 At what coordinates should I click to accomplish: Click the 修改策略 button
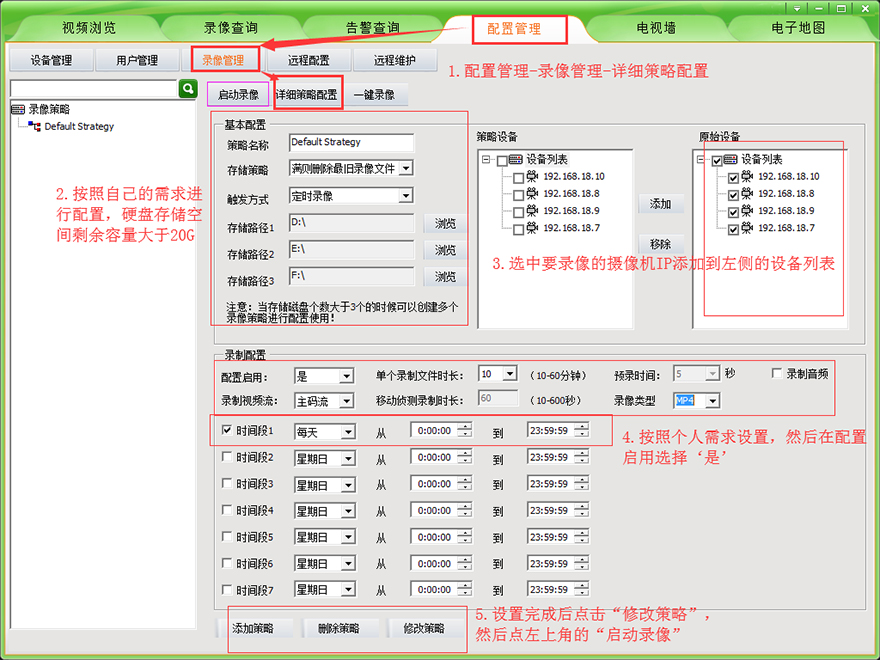[x=424, y=629]
